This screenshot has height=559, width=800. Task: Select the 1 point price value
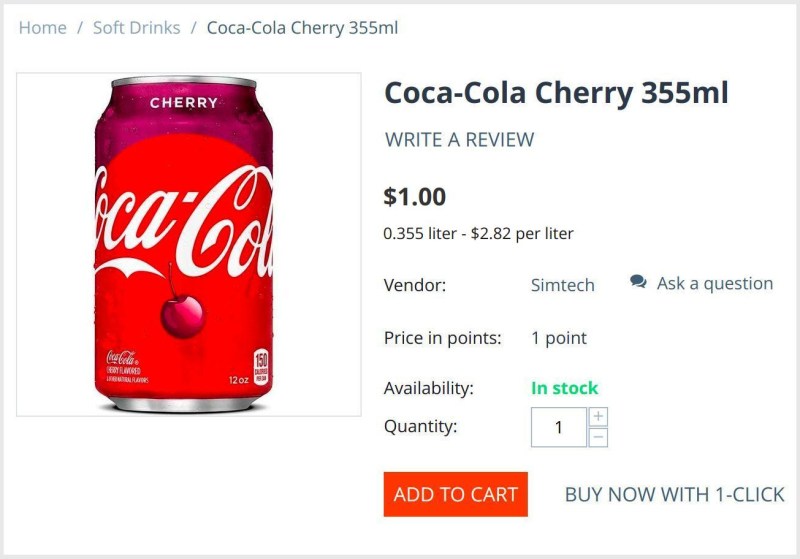coord(558,338)
